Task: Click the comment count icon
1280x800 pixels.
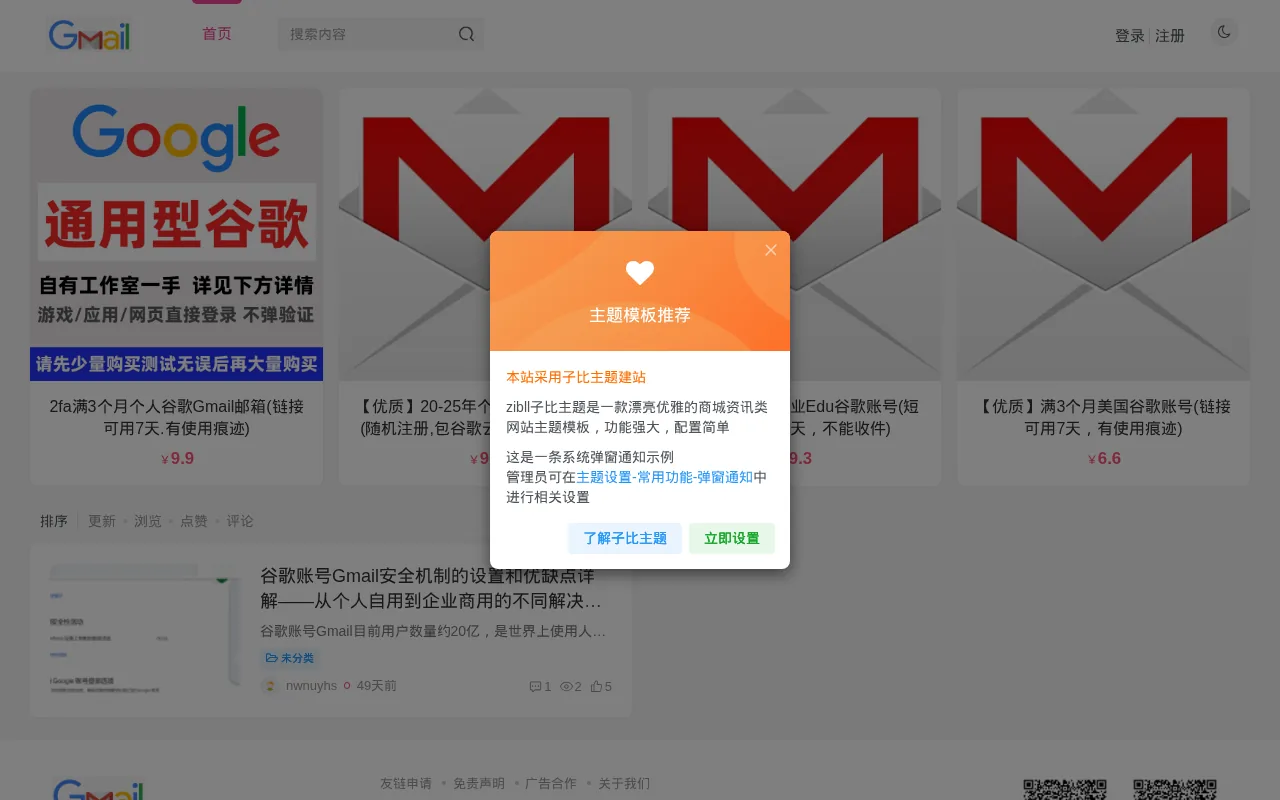Action: click(x=535, y=686)
